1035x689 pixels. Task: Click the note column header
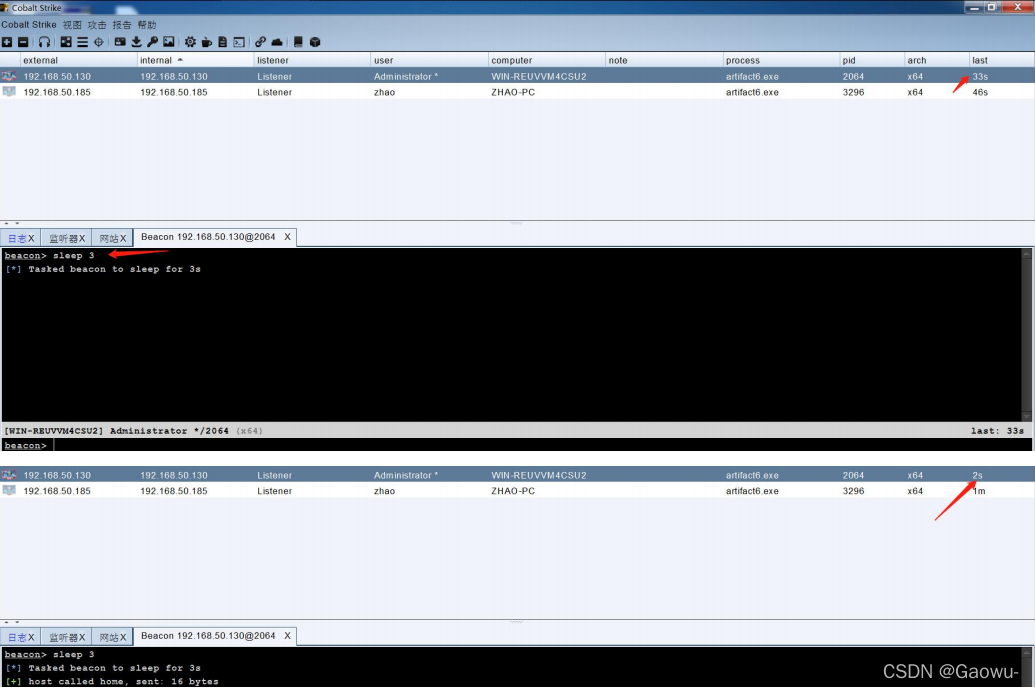[664, 60]
